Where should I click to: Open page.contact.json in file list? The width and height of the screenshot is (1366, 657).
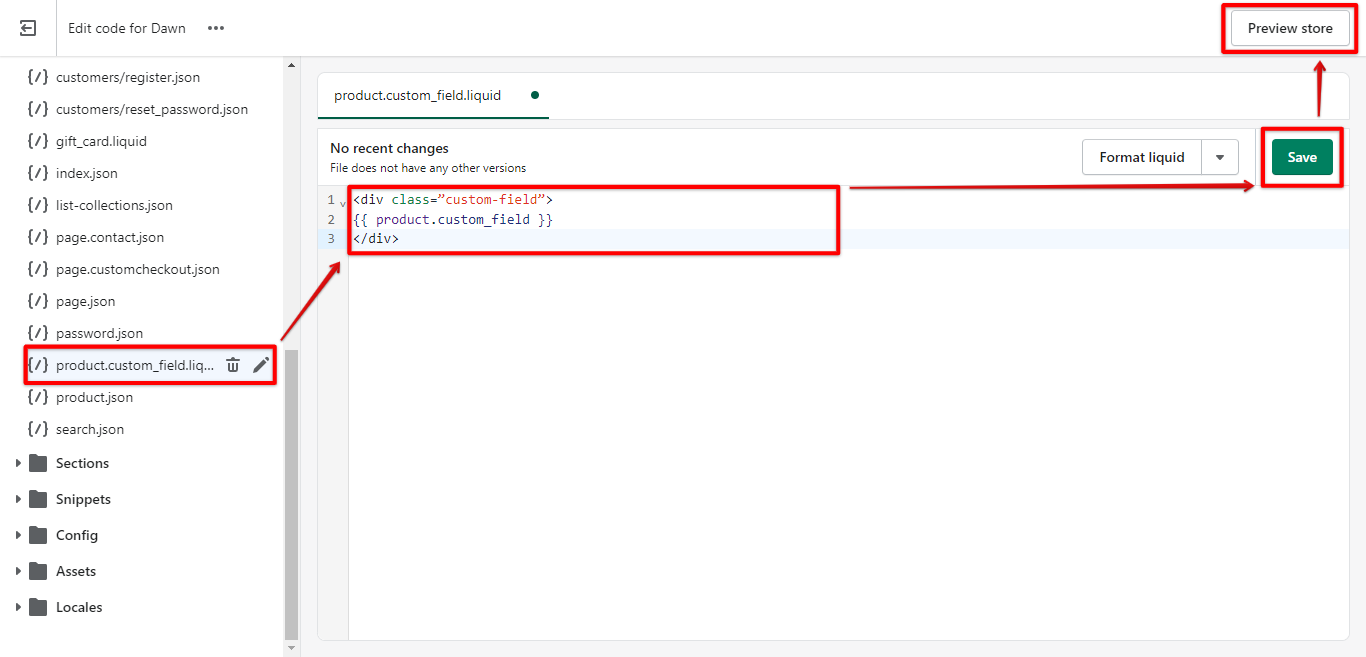pos(110,237)
